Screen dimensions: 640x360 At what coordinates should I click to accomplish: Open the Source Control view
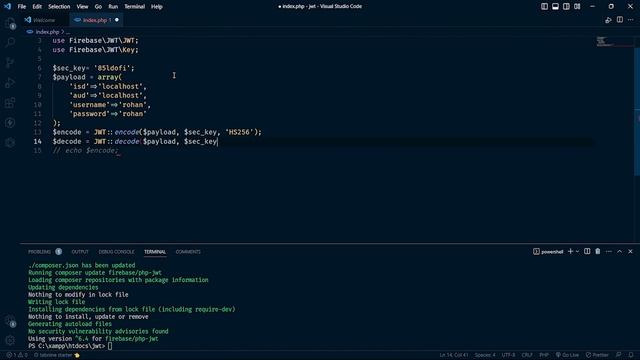[x=10, y=62]
